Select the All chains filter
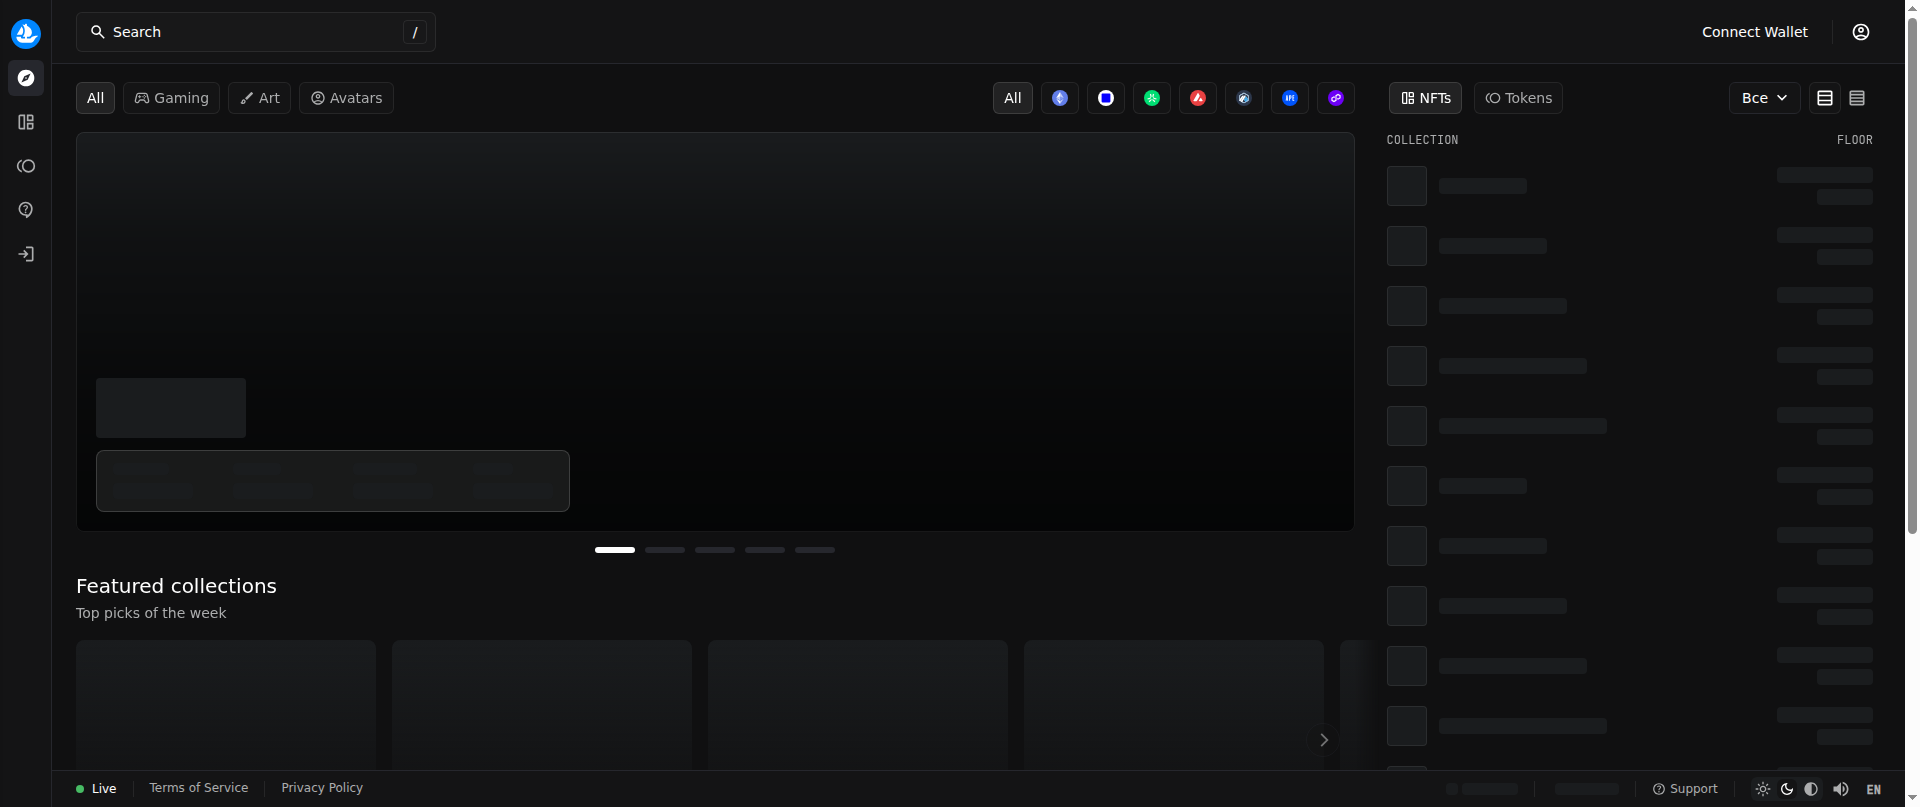The image size is (1920, 807). pos(1013,98)
